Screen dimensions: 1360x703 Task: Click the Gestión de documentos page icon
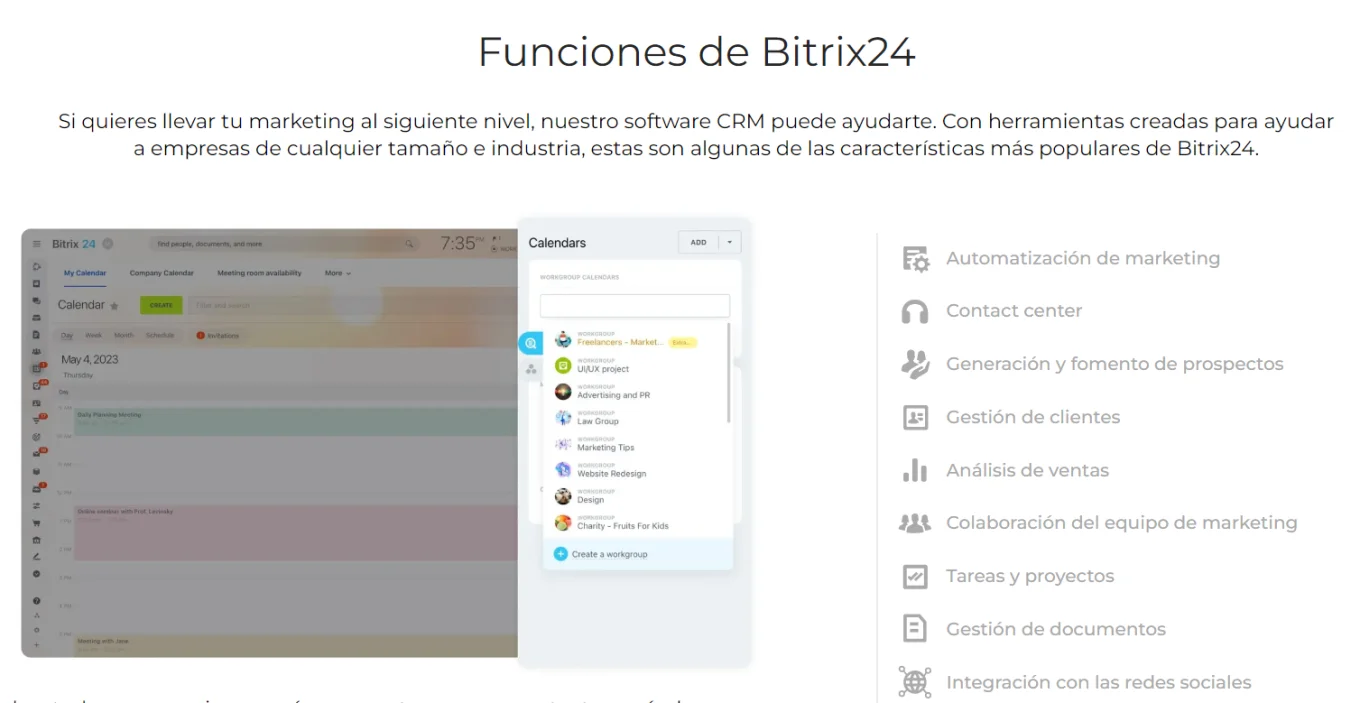pos(915,629)
